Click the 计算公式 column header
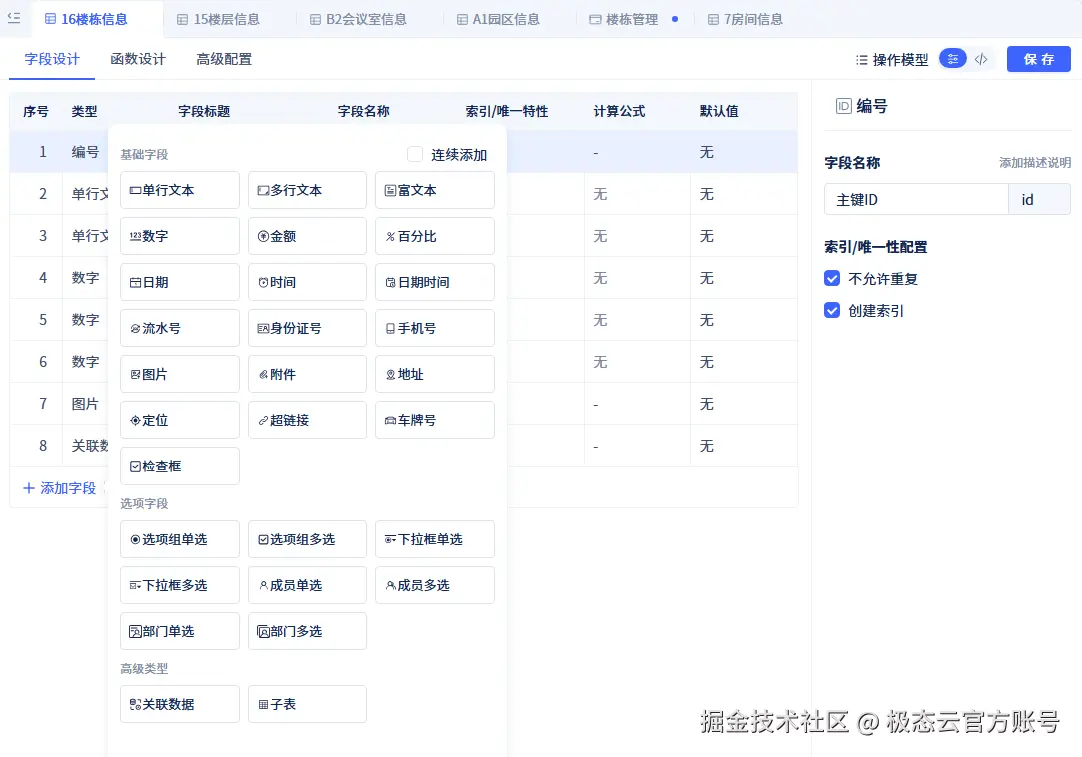 619,111
